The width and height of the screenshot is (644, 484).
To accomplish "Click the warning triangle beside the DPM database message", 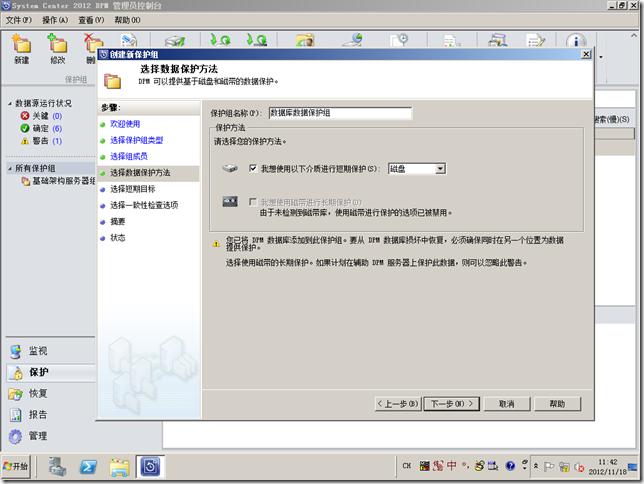I will [216, 244].
